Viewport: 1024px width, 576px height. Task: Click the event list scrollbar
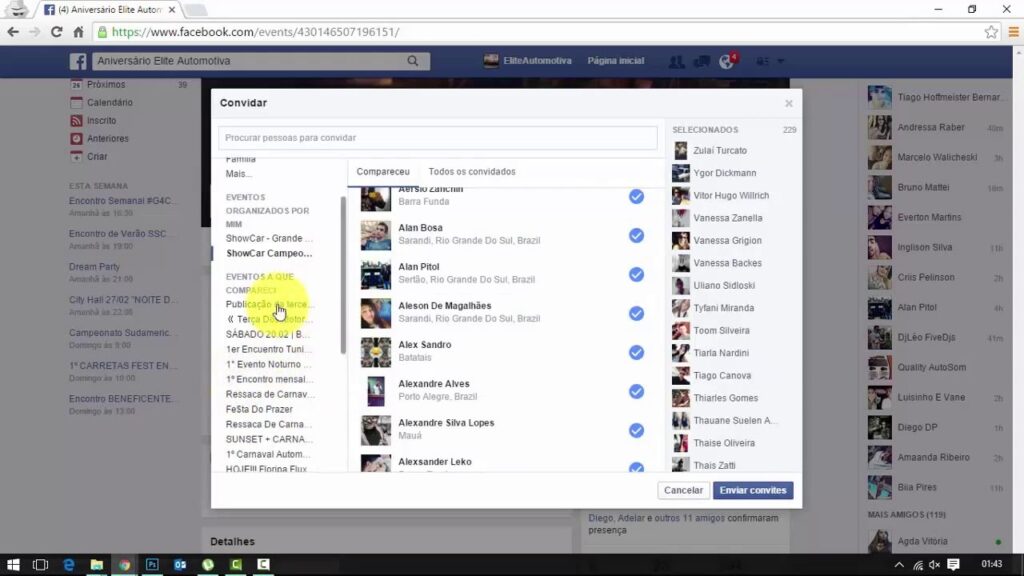(x=344, y=276)
